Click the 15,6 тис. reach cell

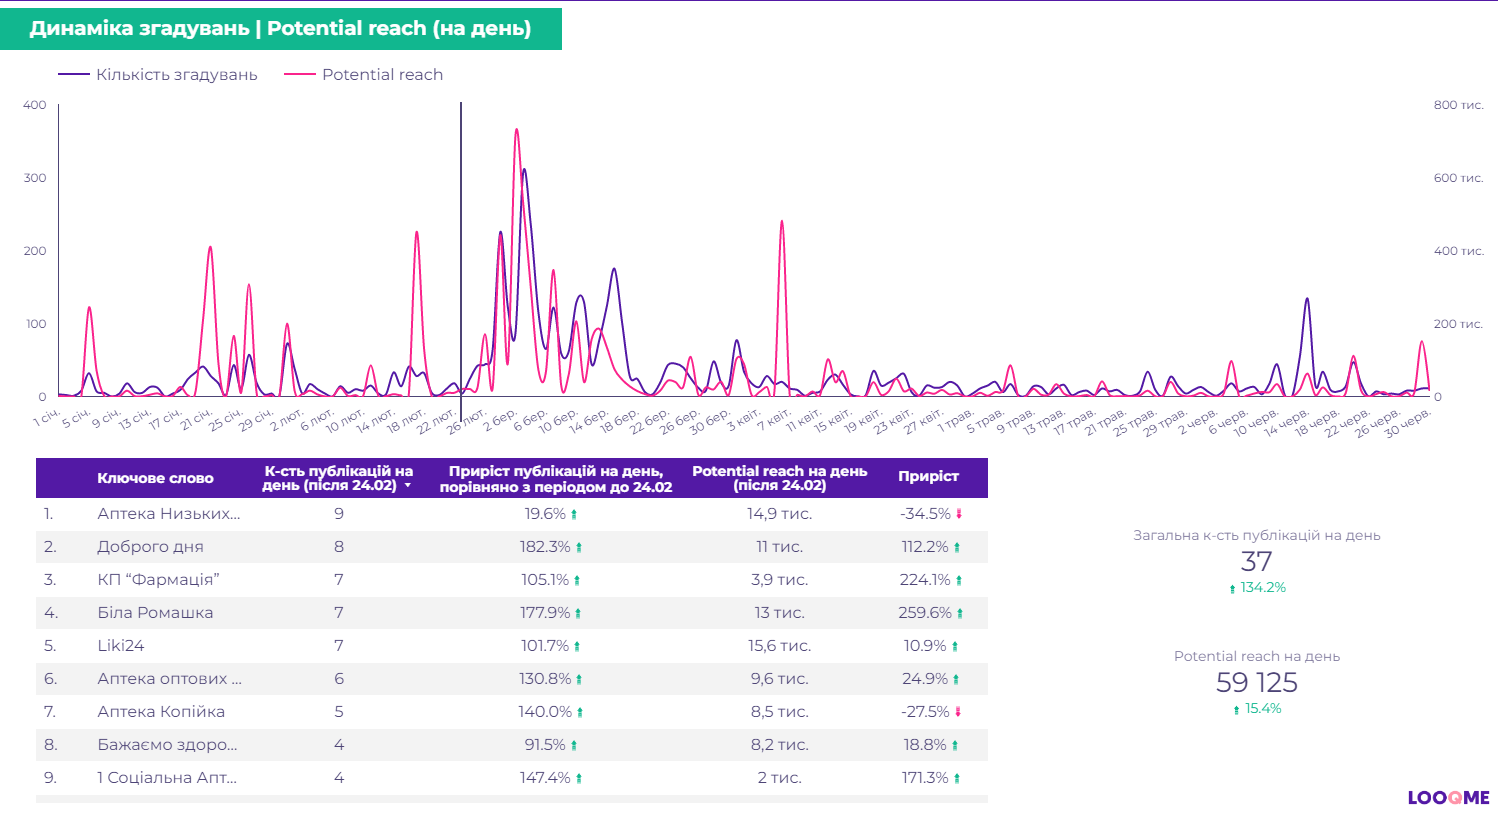point(779,646)
